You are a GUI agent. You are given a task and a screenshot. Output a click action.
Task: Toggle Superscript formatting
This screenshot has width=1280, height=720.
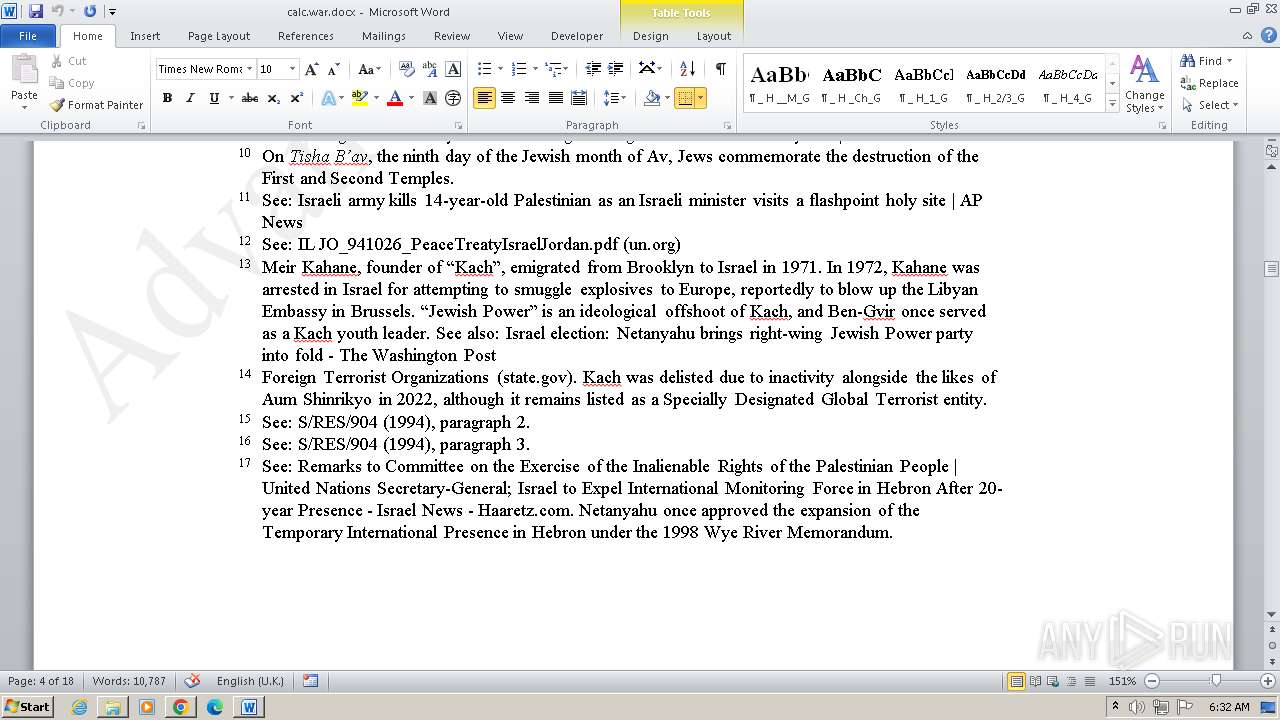(297, 98)
